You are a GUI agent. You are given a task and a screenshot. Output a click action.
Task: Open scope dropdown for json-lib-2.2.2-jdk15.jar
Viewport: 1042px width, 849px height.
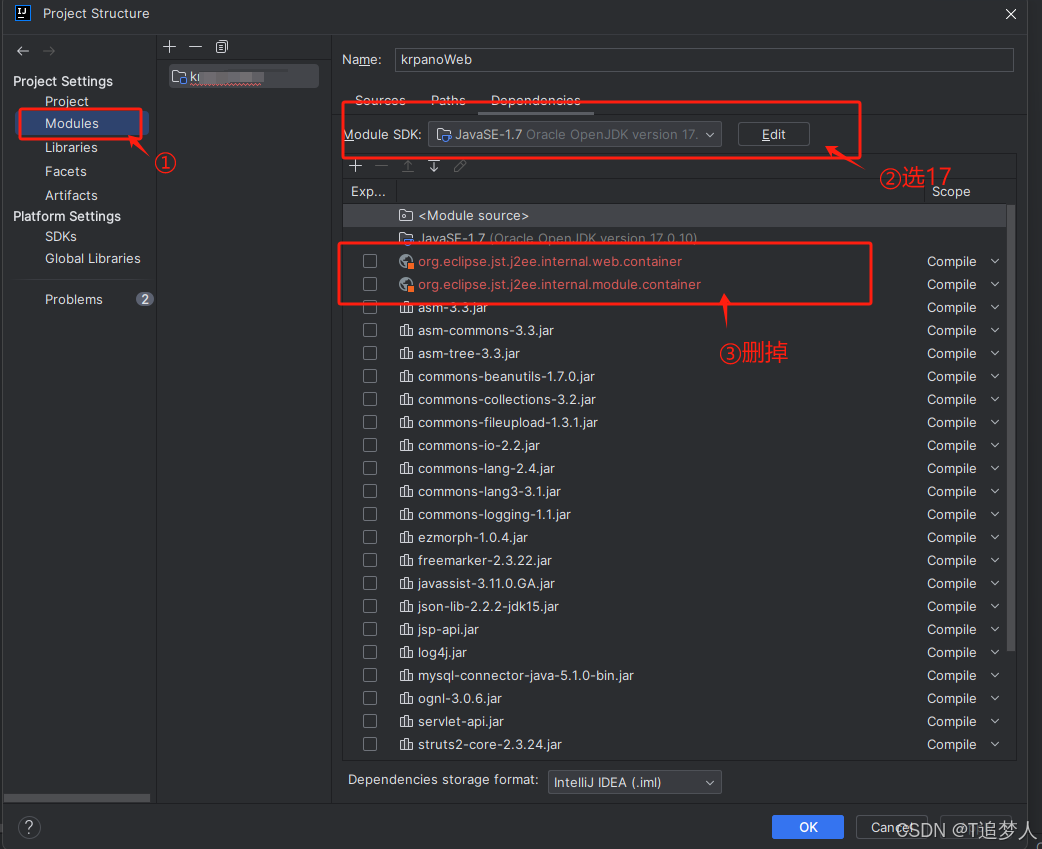(x=963, y=607)
